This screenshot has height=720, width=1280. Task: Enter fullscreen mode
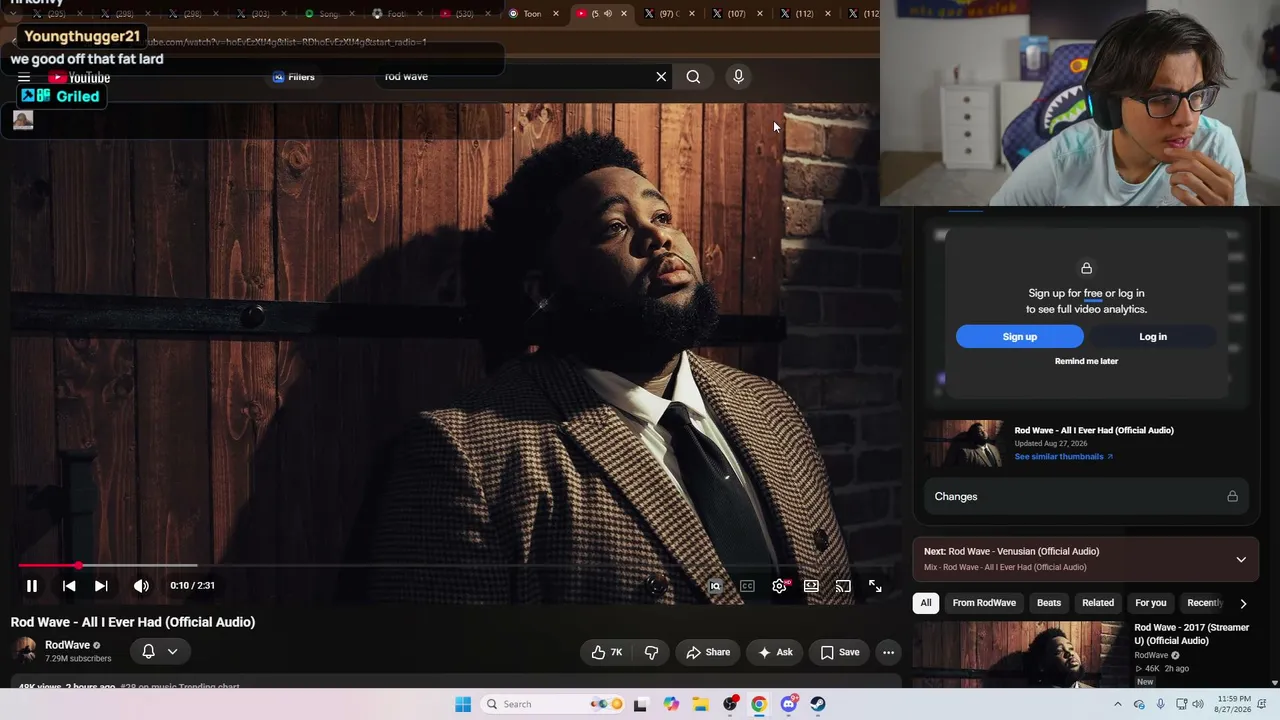(875, 586)
